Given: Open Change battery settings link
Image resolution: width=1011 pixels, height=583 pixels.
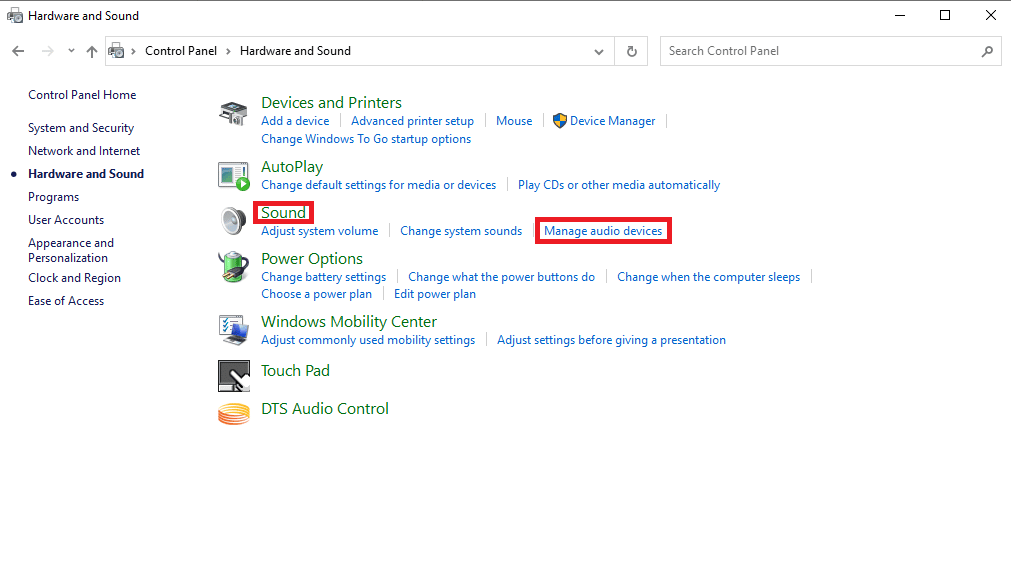Looking at the screenshot, I should tap(323, 277).
